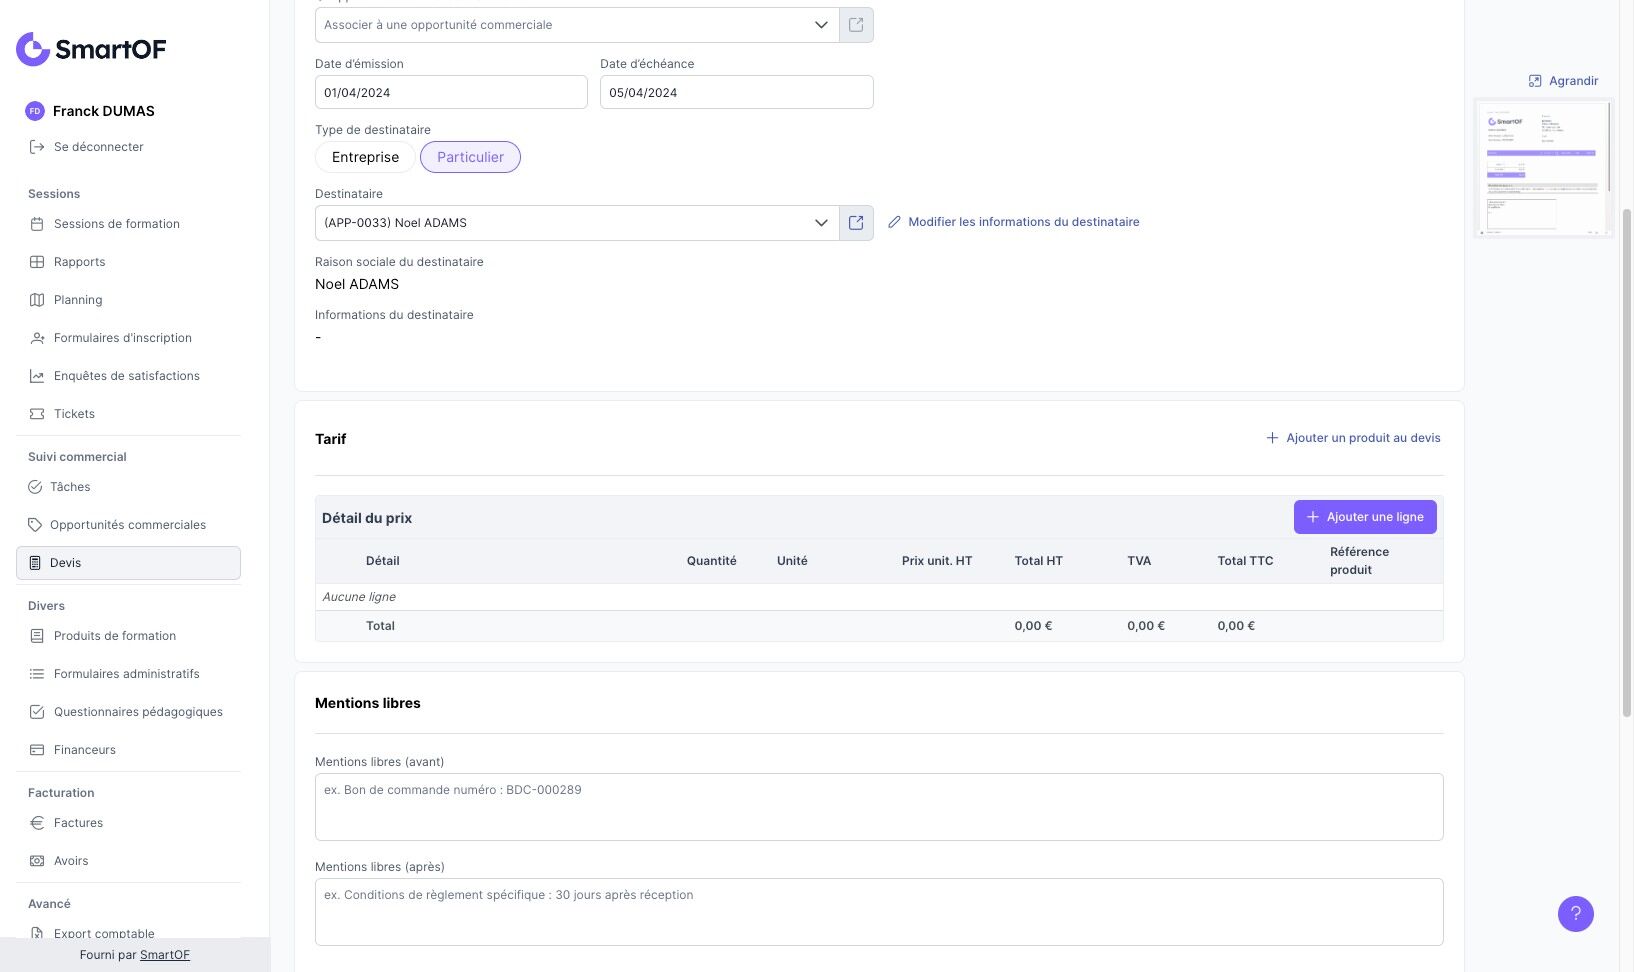Image resolution: width=1634 pixels, height=972 pixels.
Task: Open the Date d'émission date field
Action: [451, 92]
